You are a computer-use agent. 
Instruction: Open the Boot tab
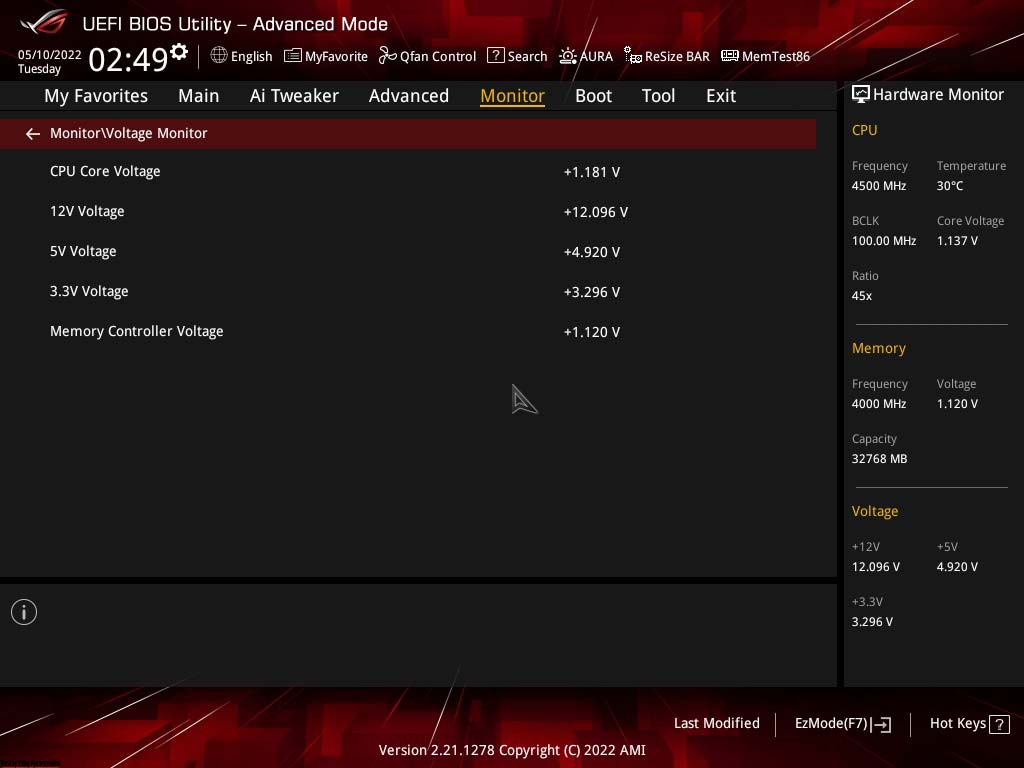(x=594, y=96)
